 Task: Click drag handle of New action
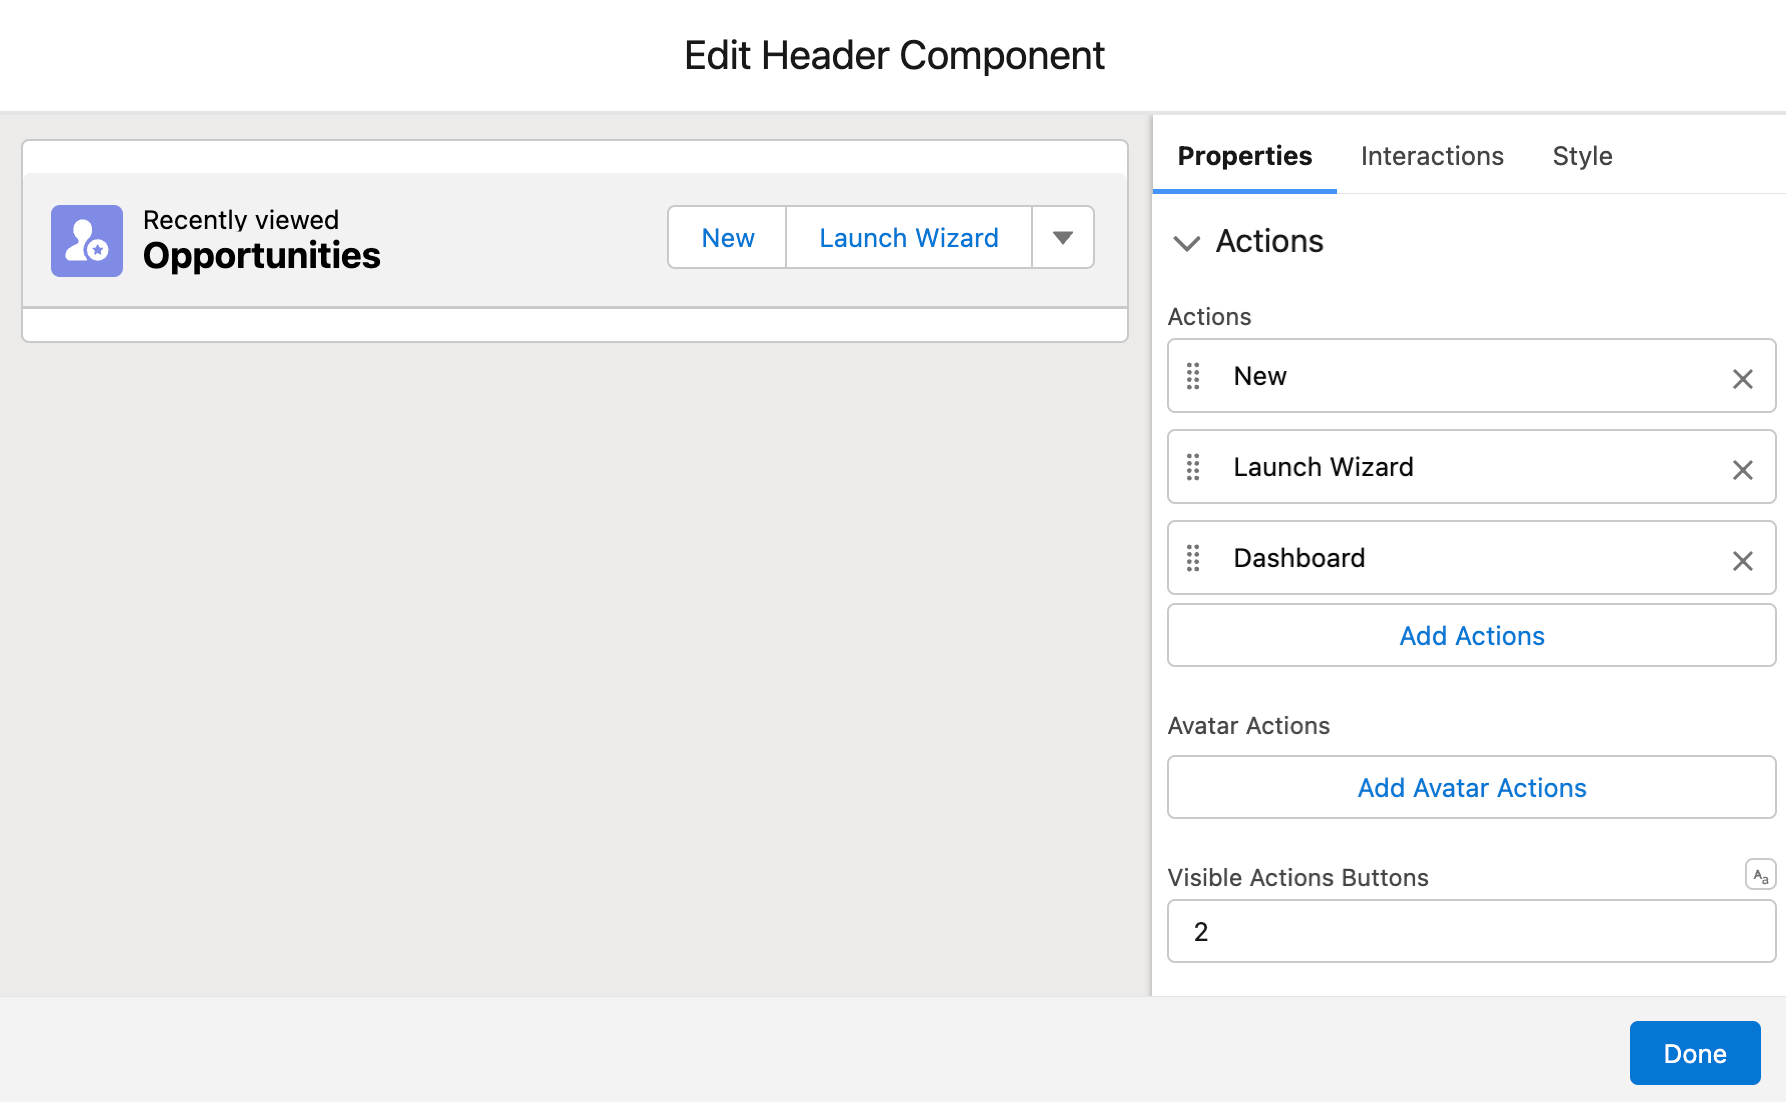pyautogui.click(x=1193, y=376)
